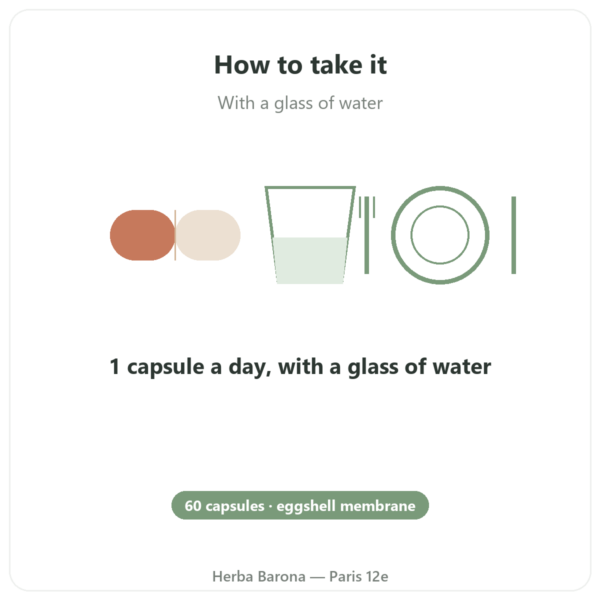
Task: Click the terracotta capsule half
Action: tap(142, 235)
